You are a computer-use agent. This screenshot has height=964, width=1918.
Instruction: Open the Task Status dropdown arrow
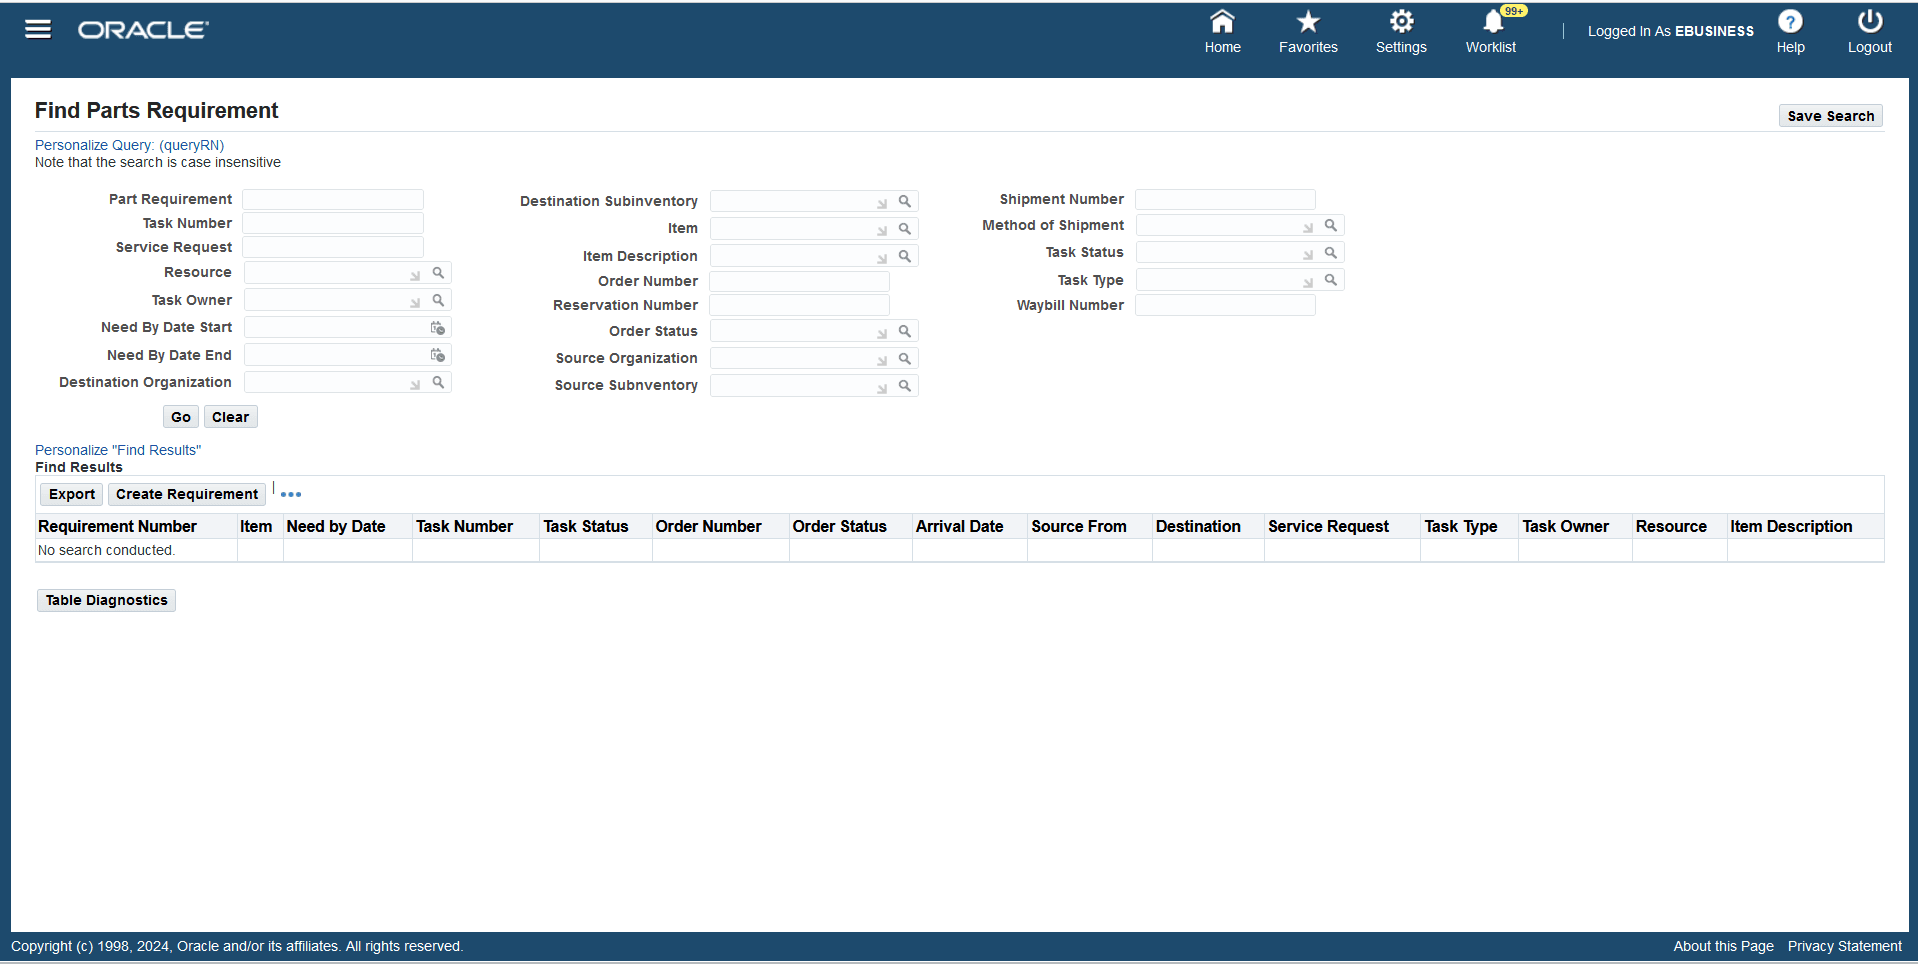(1308, 252)
